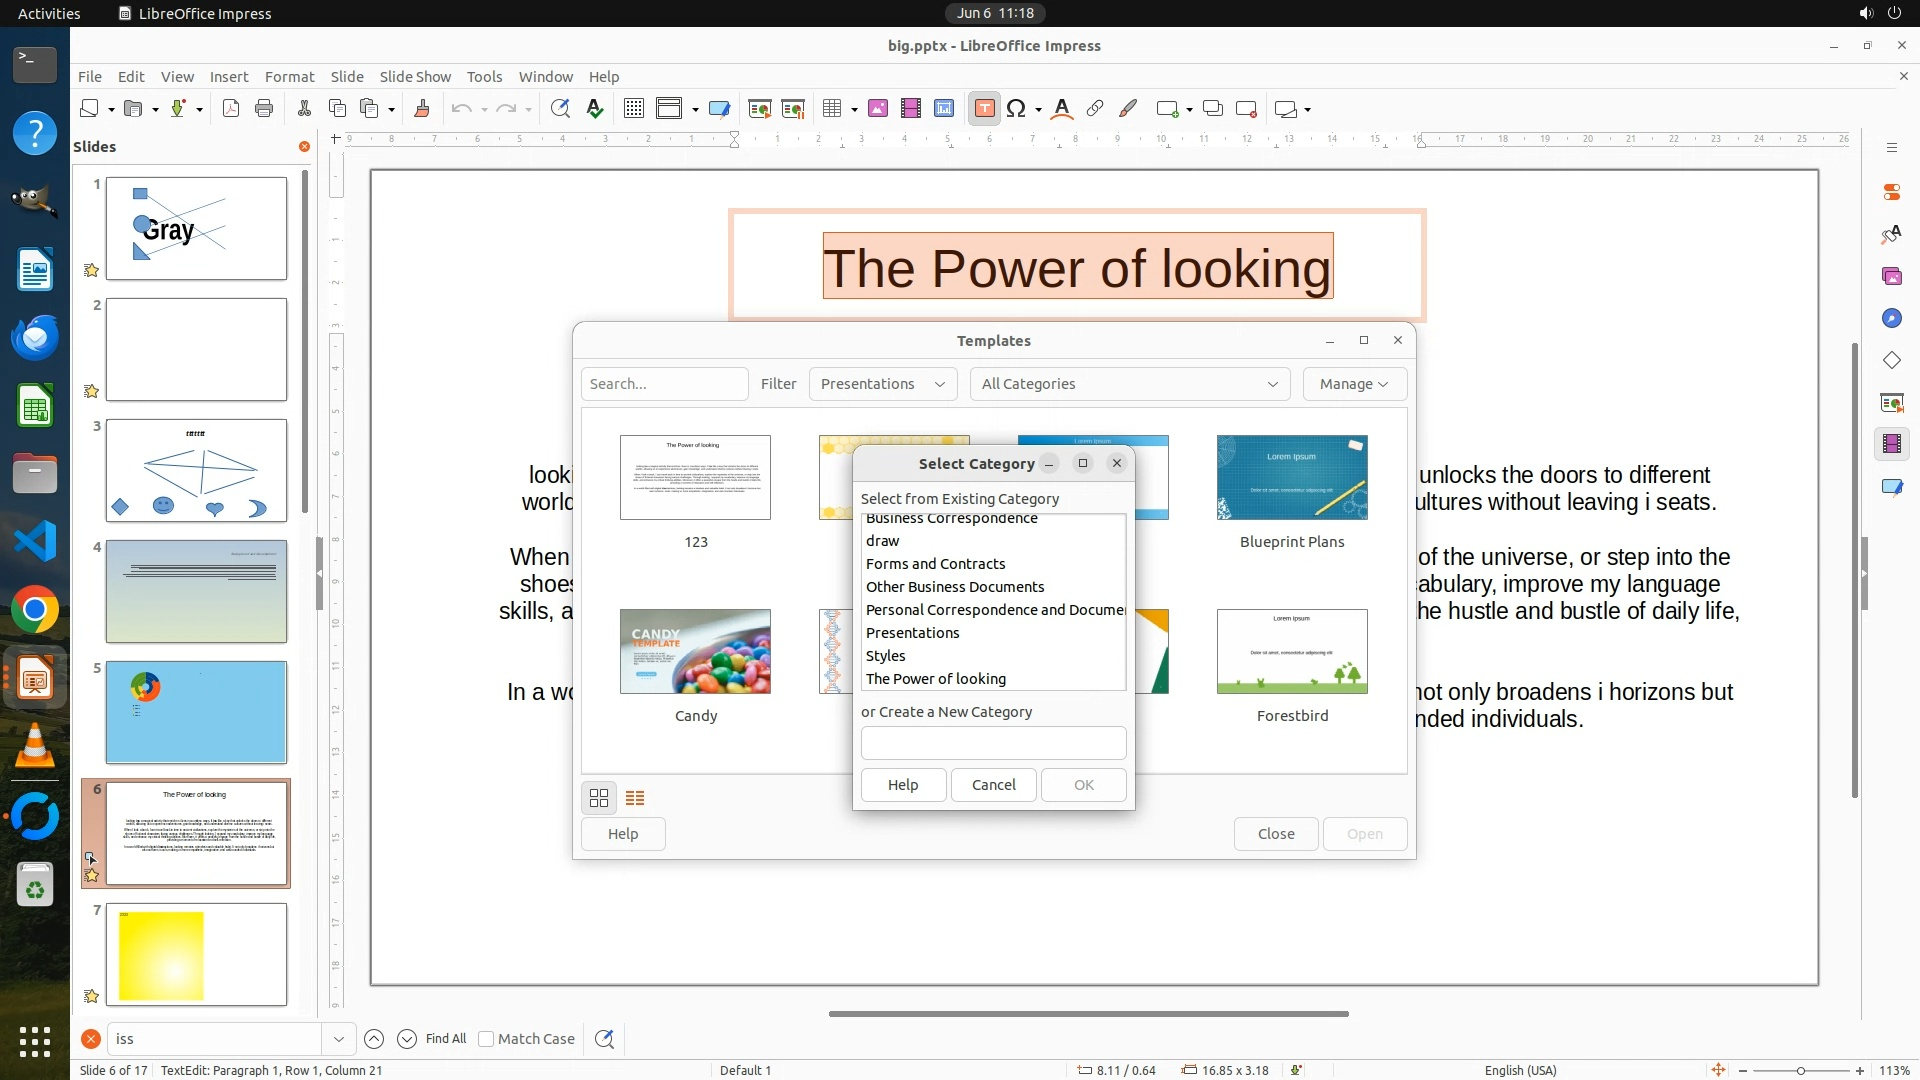Screen dimensions: 1920x1080
Task: Open the sidebar Gallery panel icon
Action: click(x=1891, y=276)
